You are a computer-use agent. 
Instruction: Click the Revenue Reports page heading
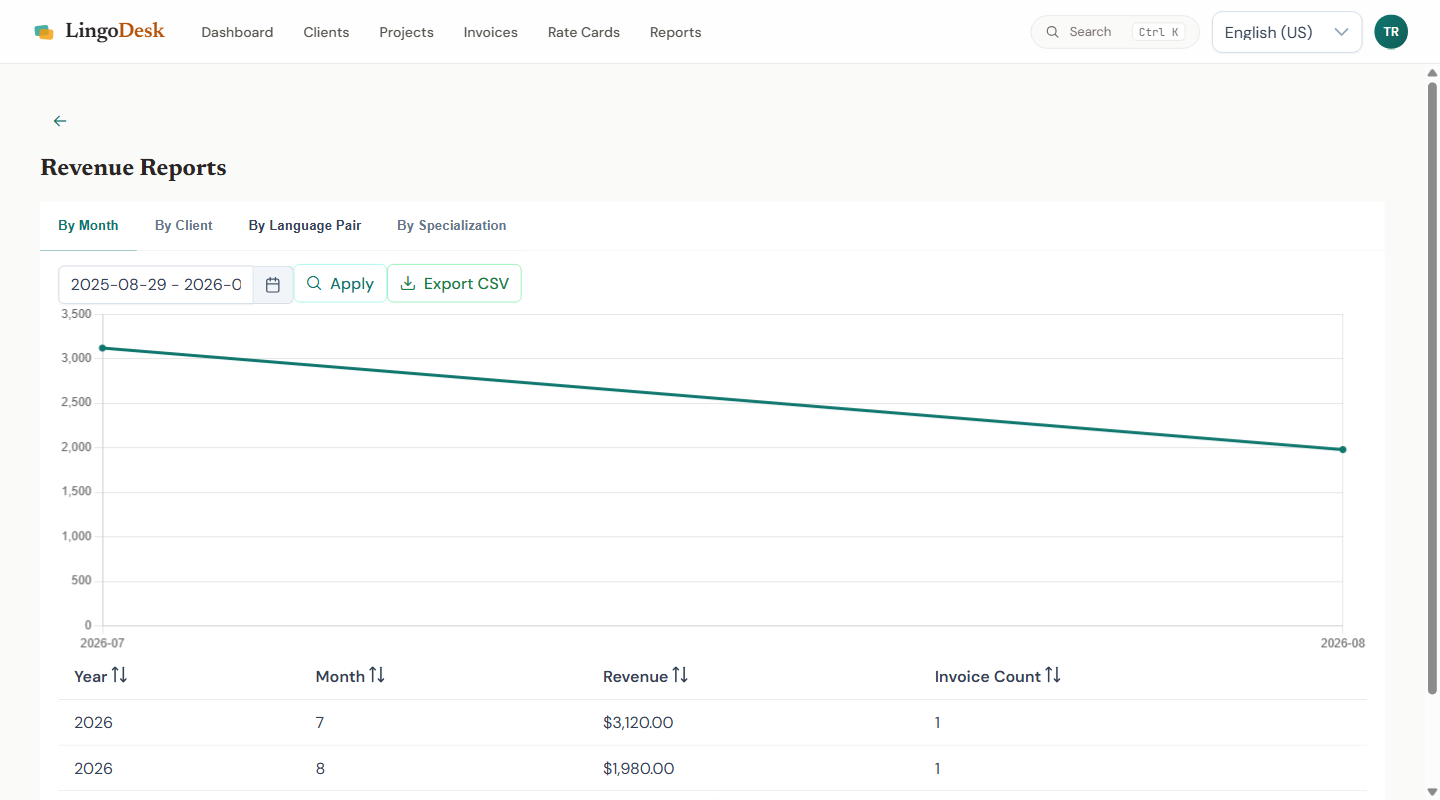pos(133,168)
